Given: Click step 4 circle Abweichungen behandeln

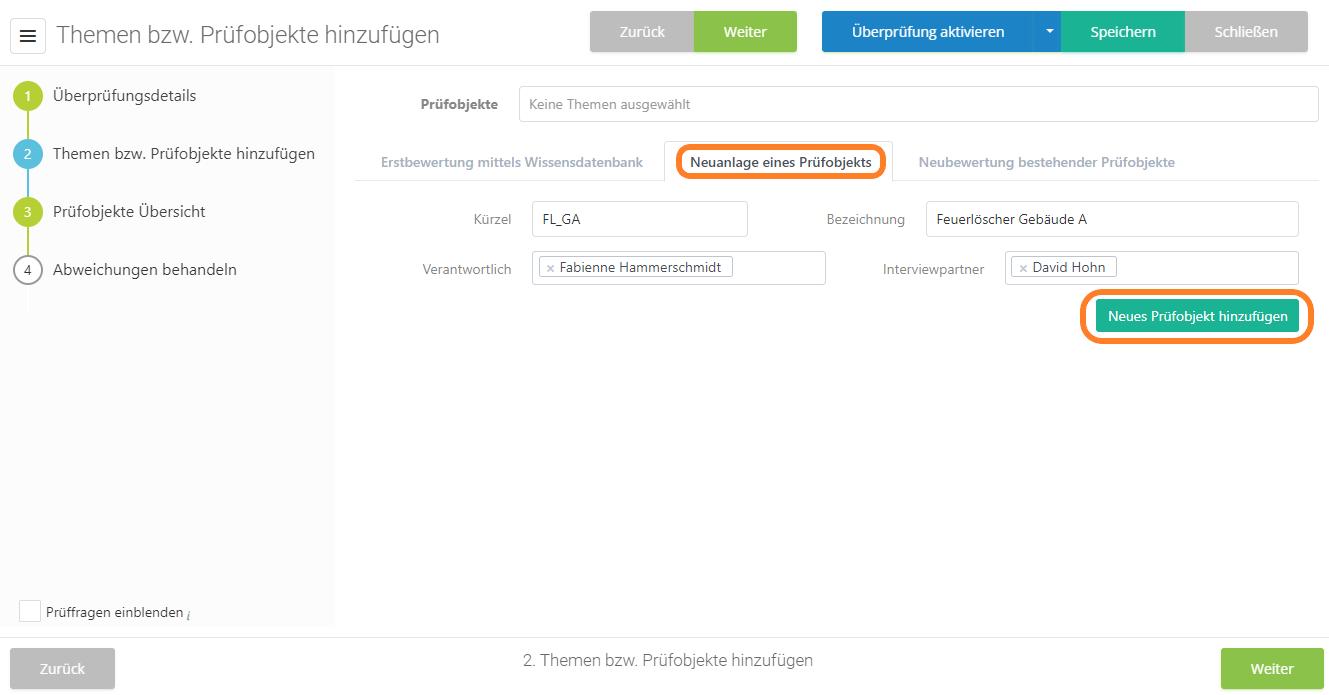Looking at the screenshot, I should click(x=28, y=270).
